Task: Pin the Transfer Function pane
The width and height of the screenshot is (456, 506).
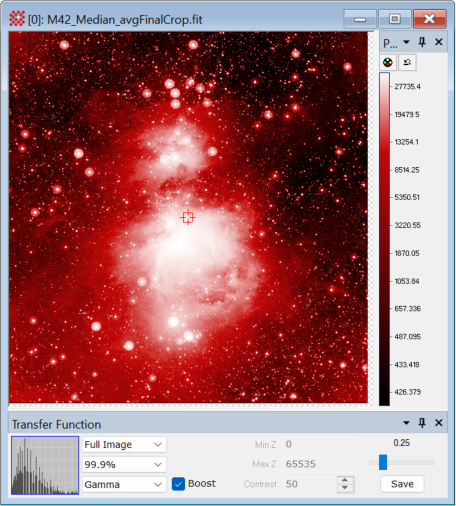Action: pyautogui.click(x=422, y=423)
